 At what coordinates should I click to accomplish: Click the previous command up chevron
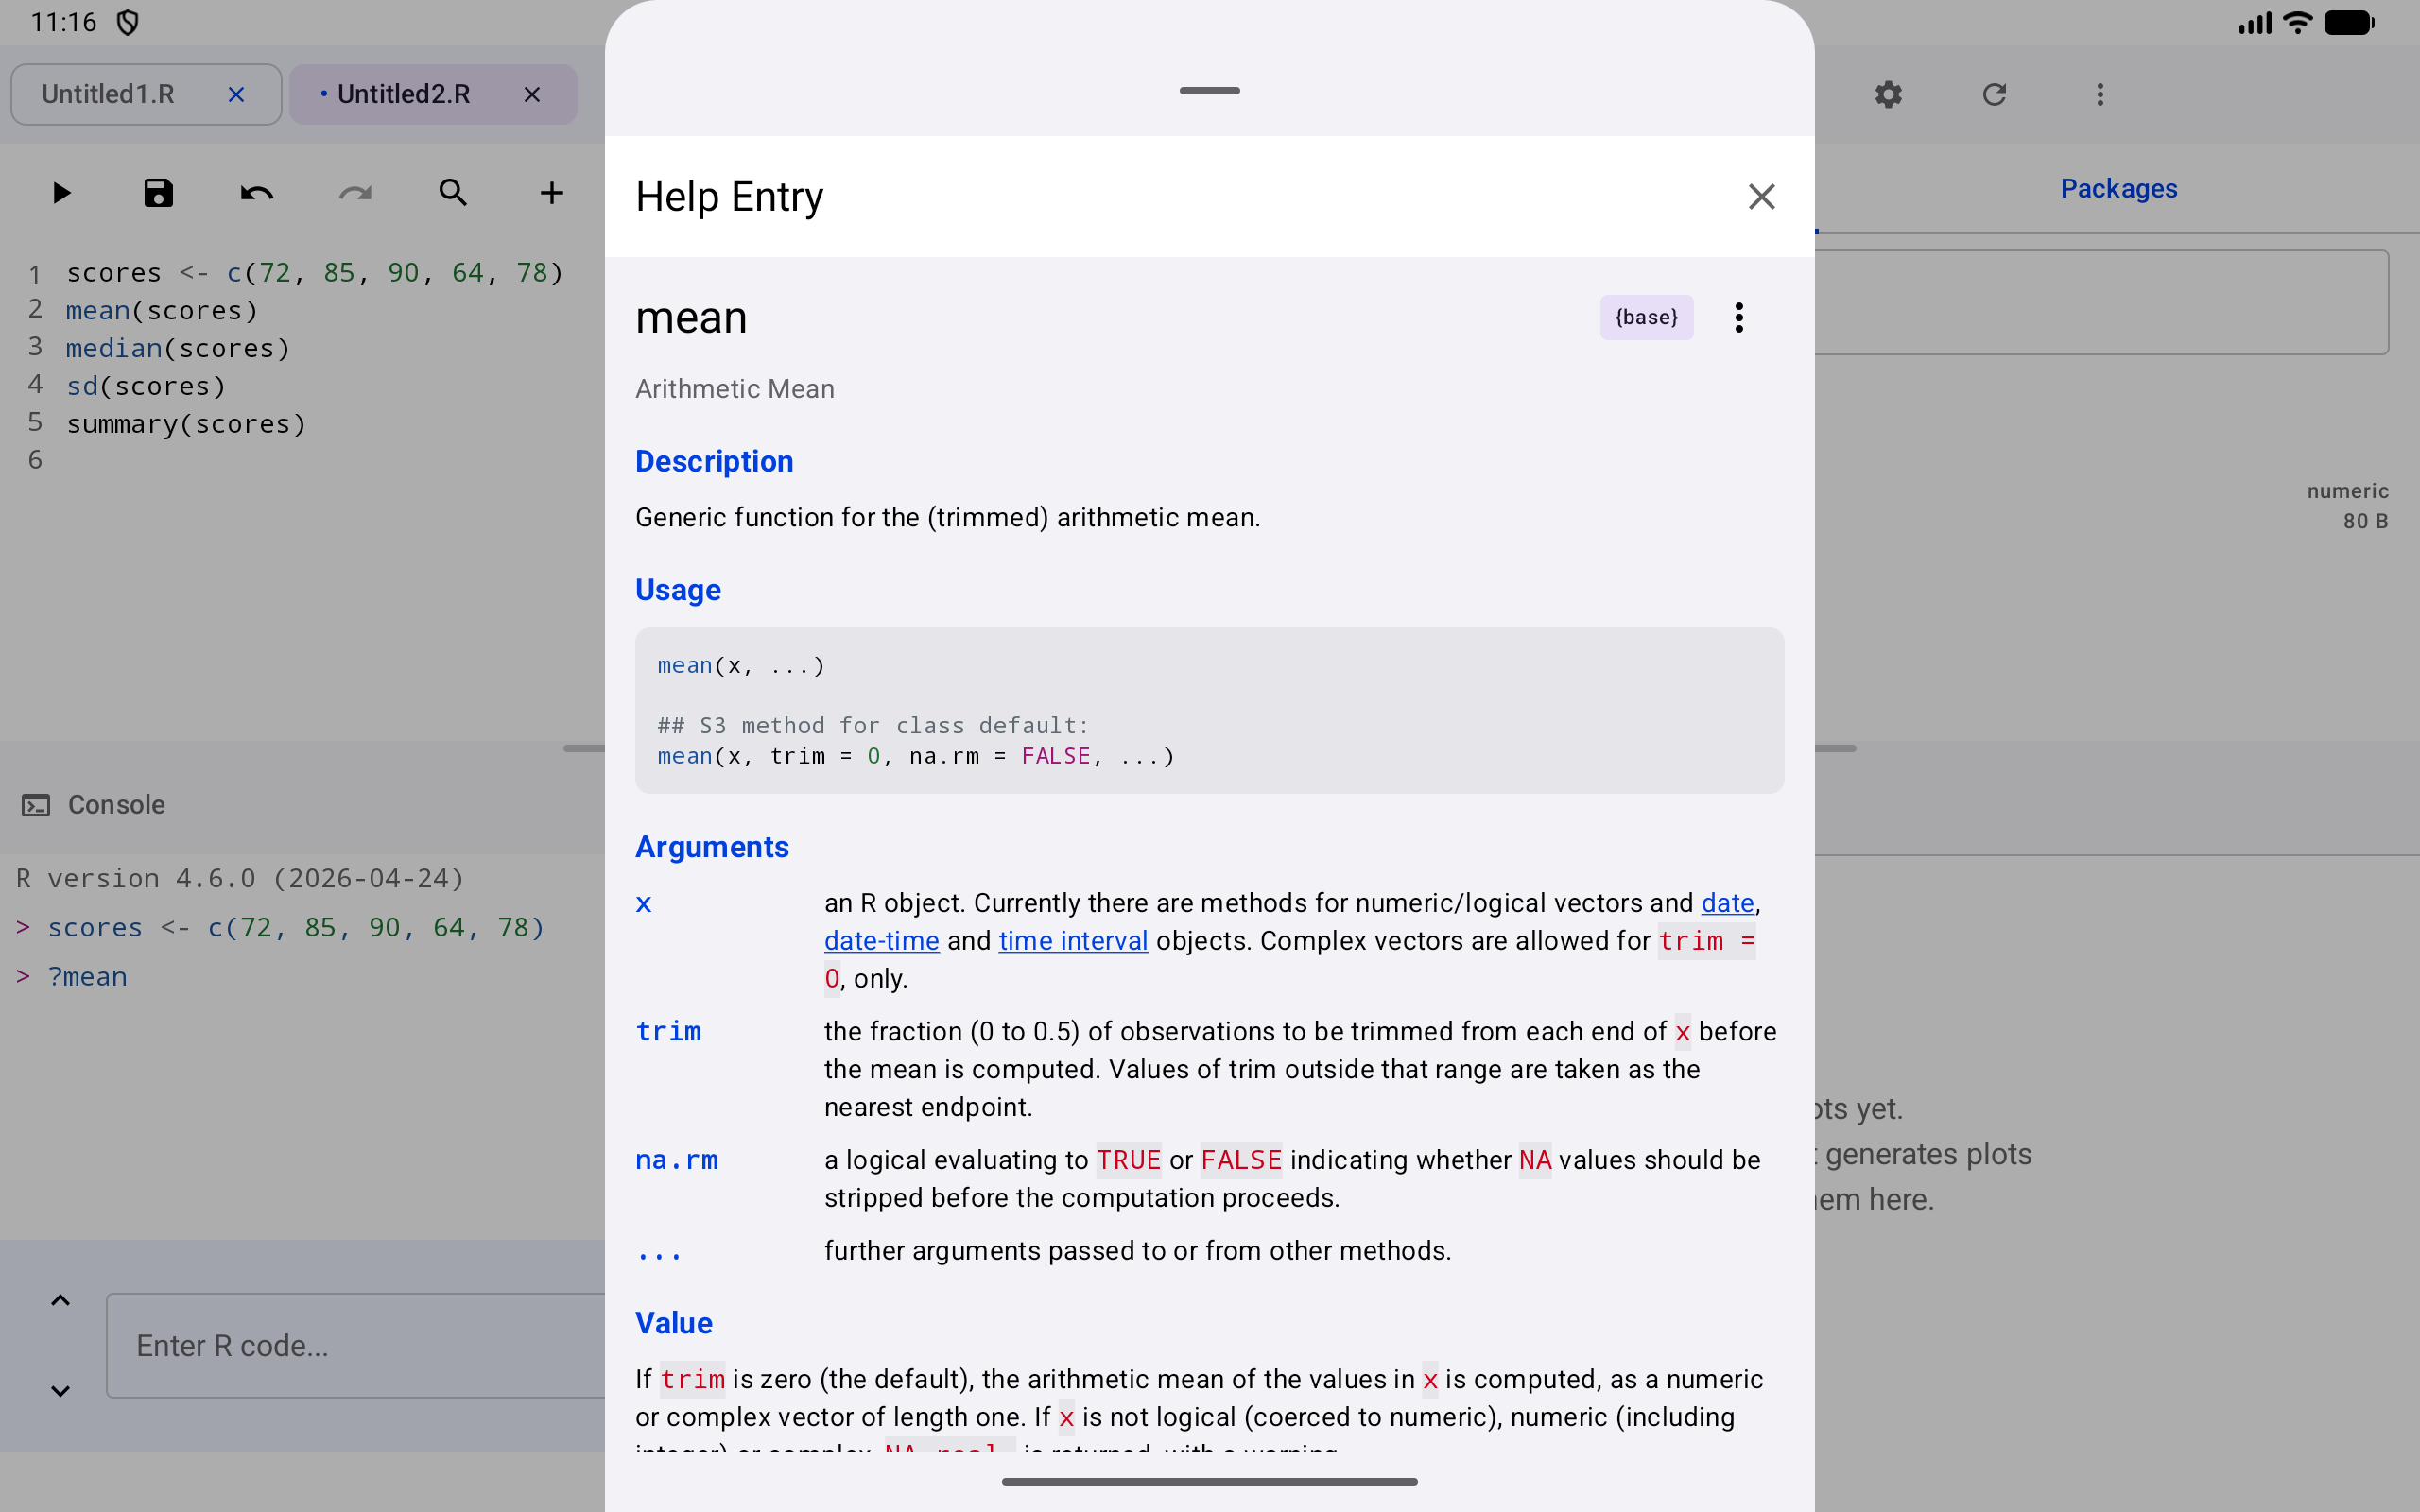pyautogui.click(x=60, y=1300)
